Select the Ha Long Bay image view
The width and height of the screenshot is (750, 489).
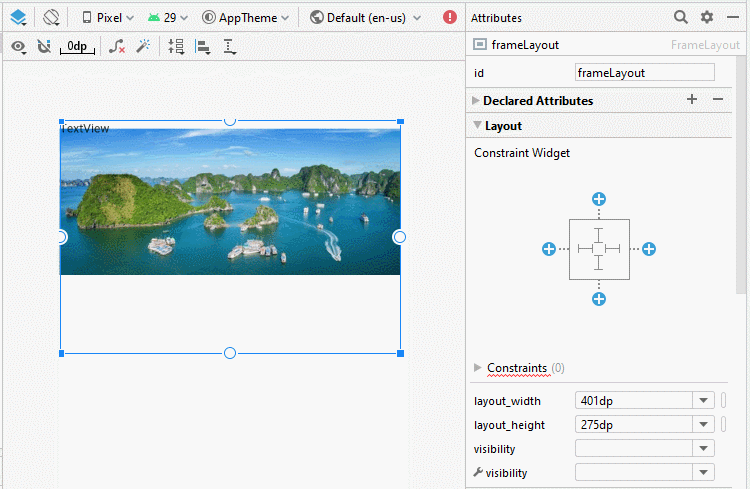tap(230, 202)
